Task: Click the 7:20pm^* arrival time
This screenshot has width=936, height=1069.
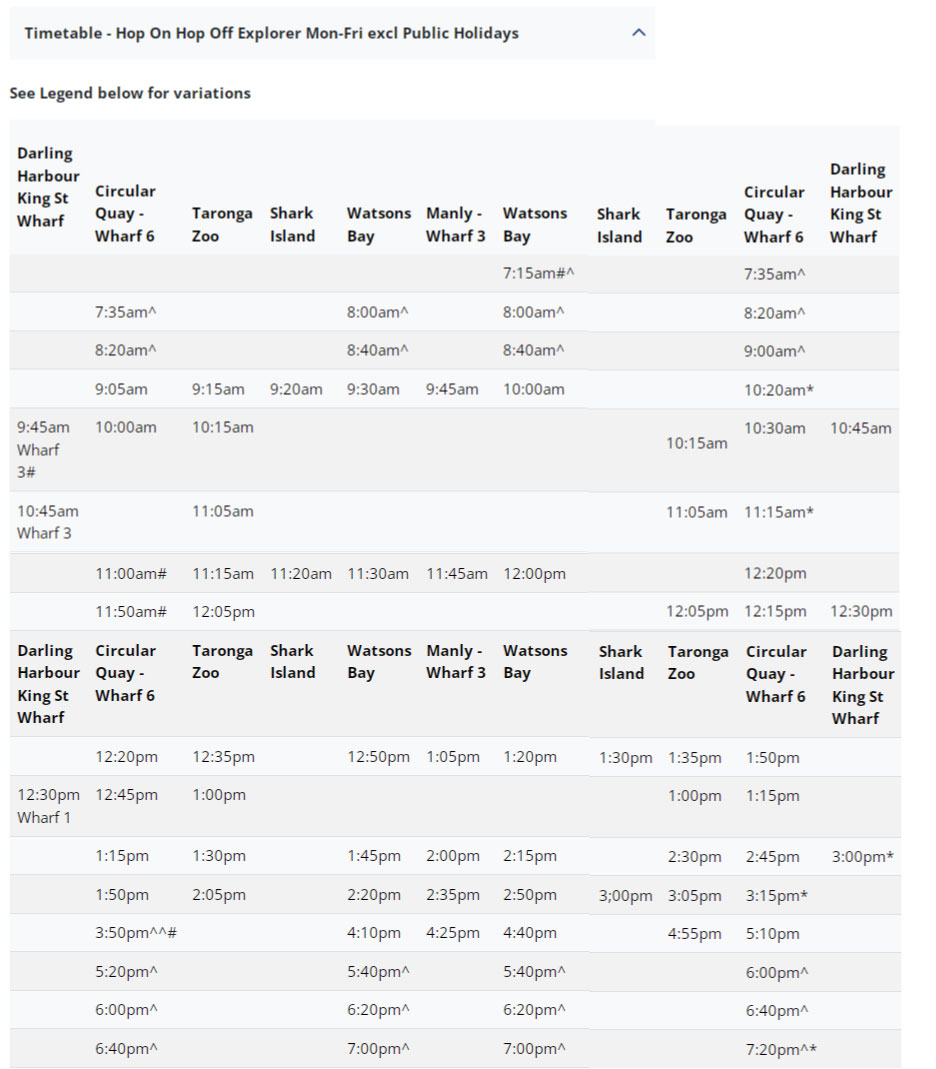Action: 781,1049
